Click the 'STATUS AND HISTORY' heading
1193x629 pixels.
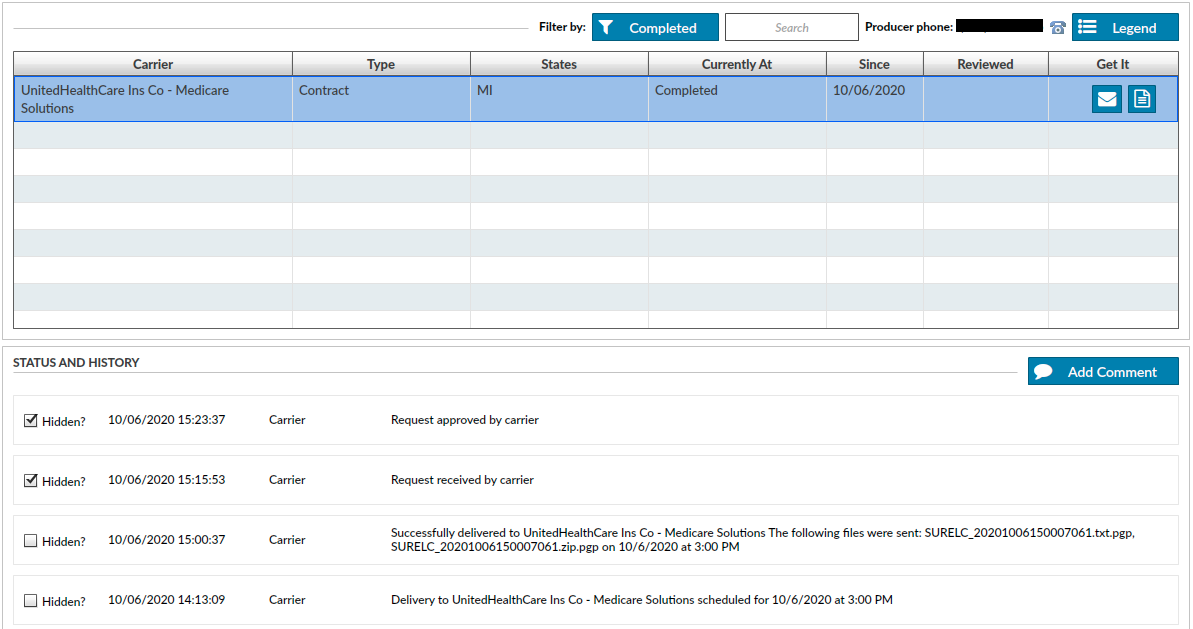click(76, 363)
